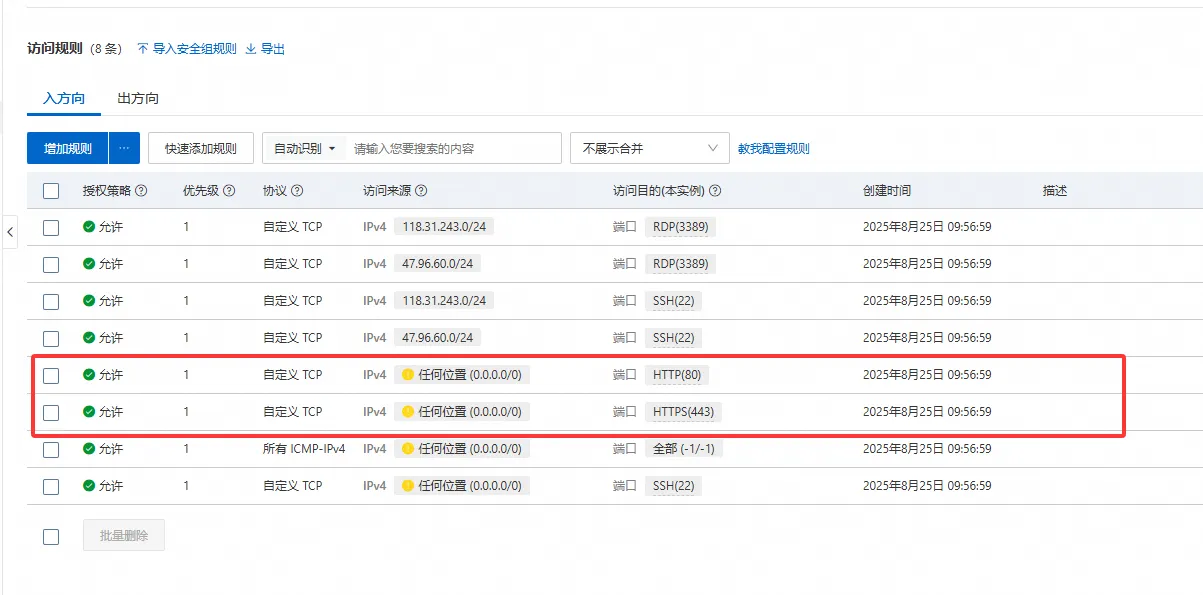Open the 自动识别 search type dropdown

click(304, 148)
